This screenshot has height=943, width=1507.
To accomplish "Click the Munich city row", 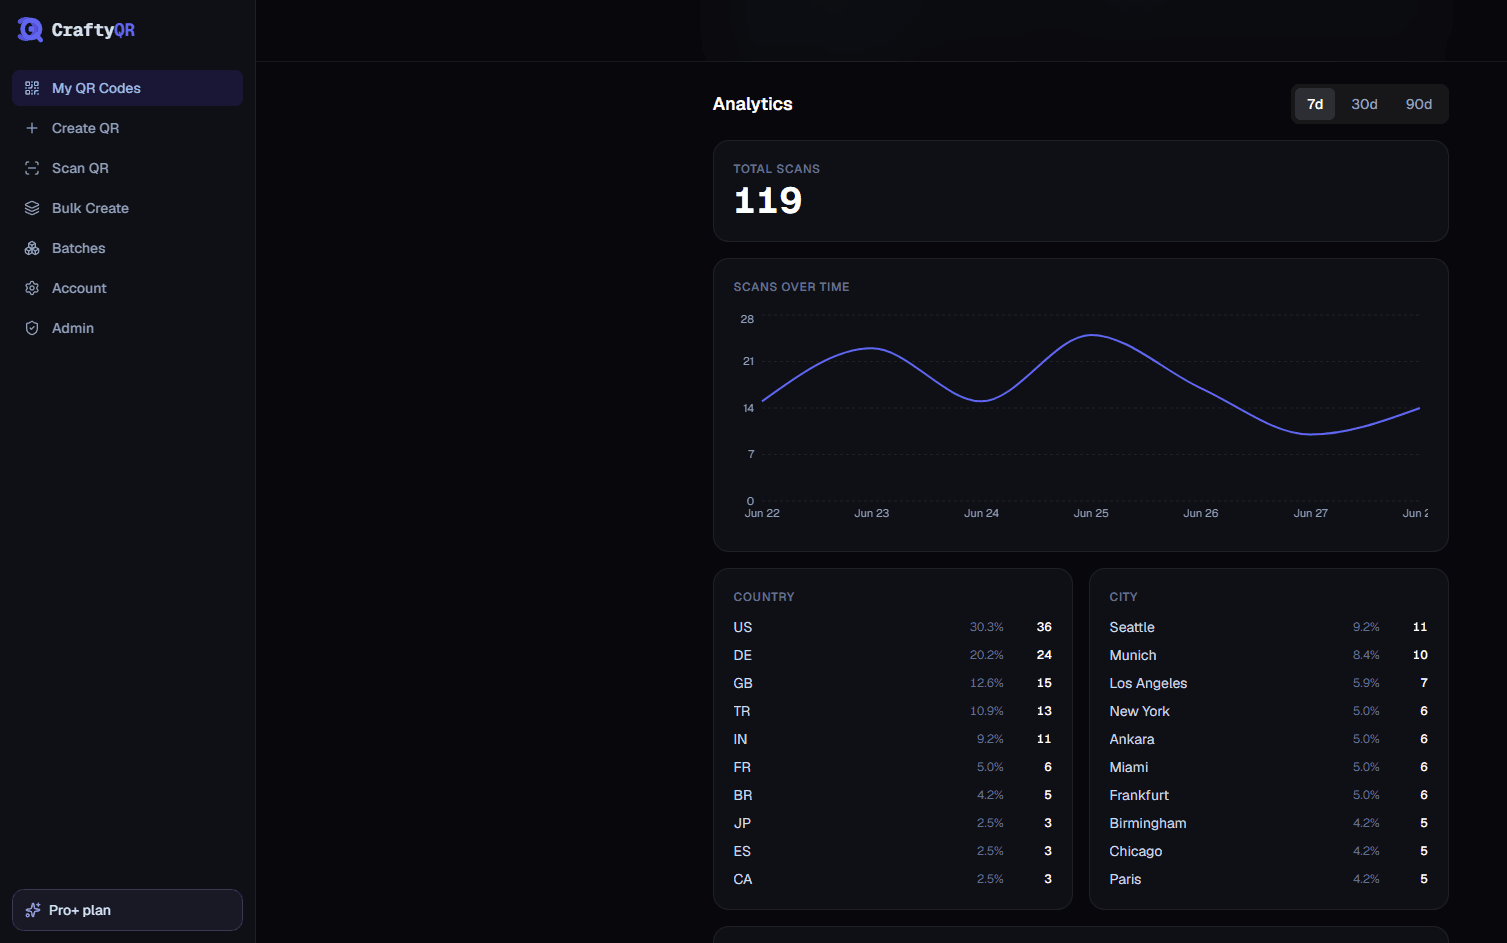I will [1269, 655].
